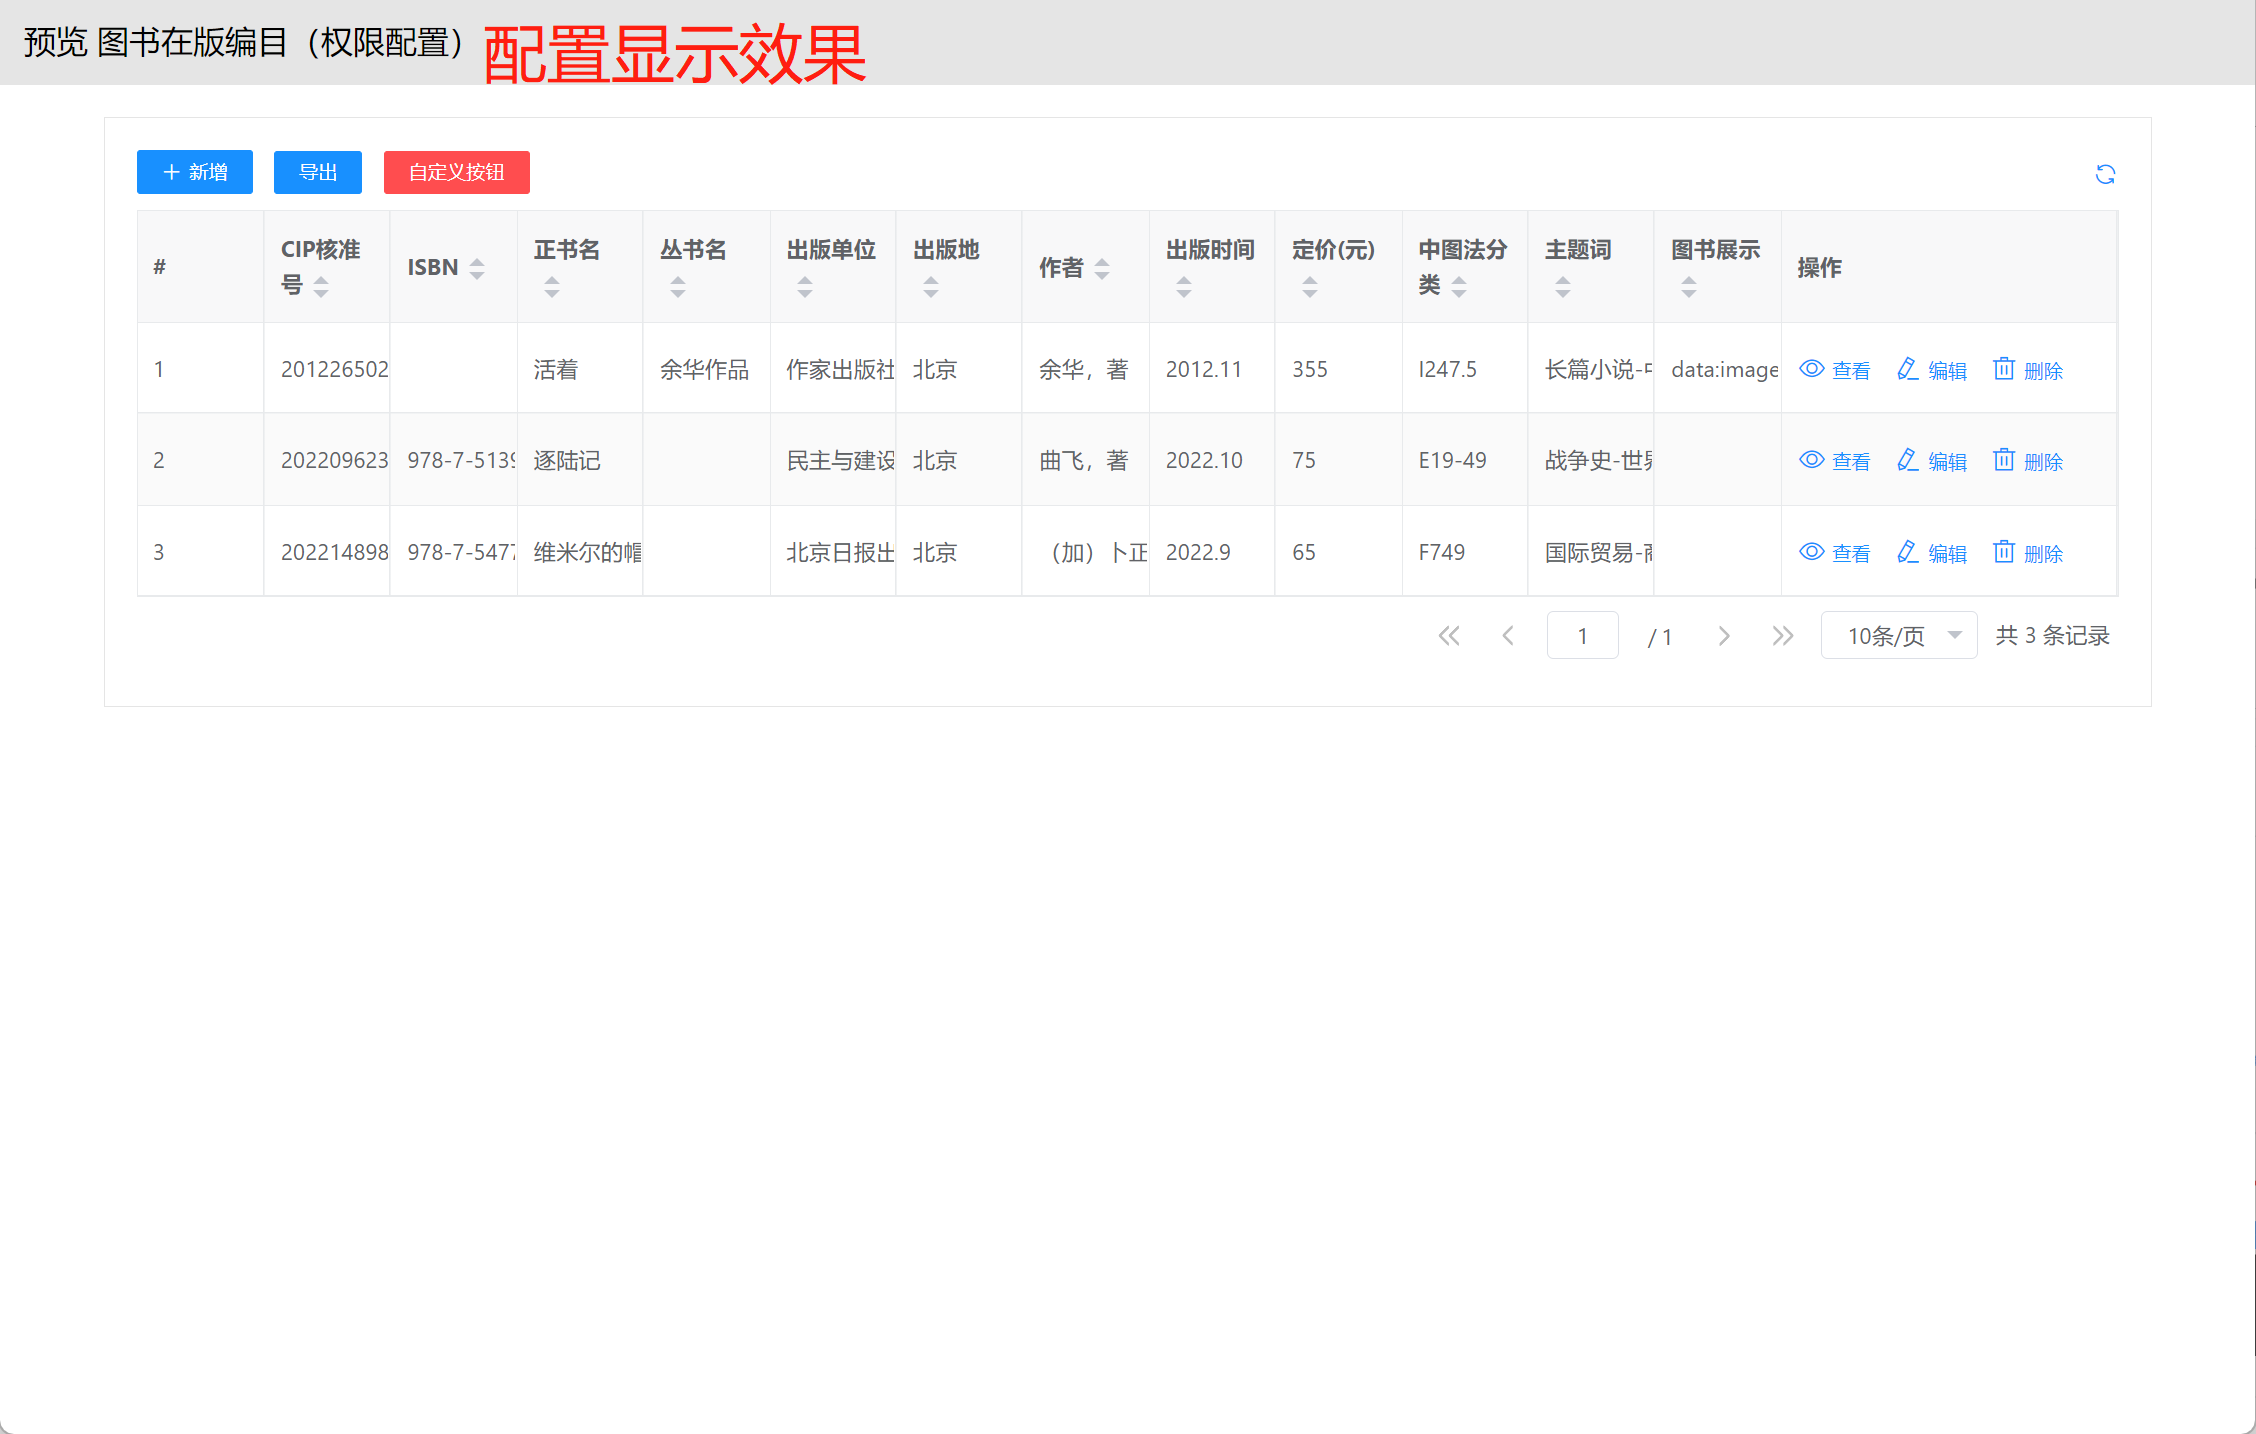
Task: Click the 编辑 pencil icon for 逐陆记
Action: 1907,460
